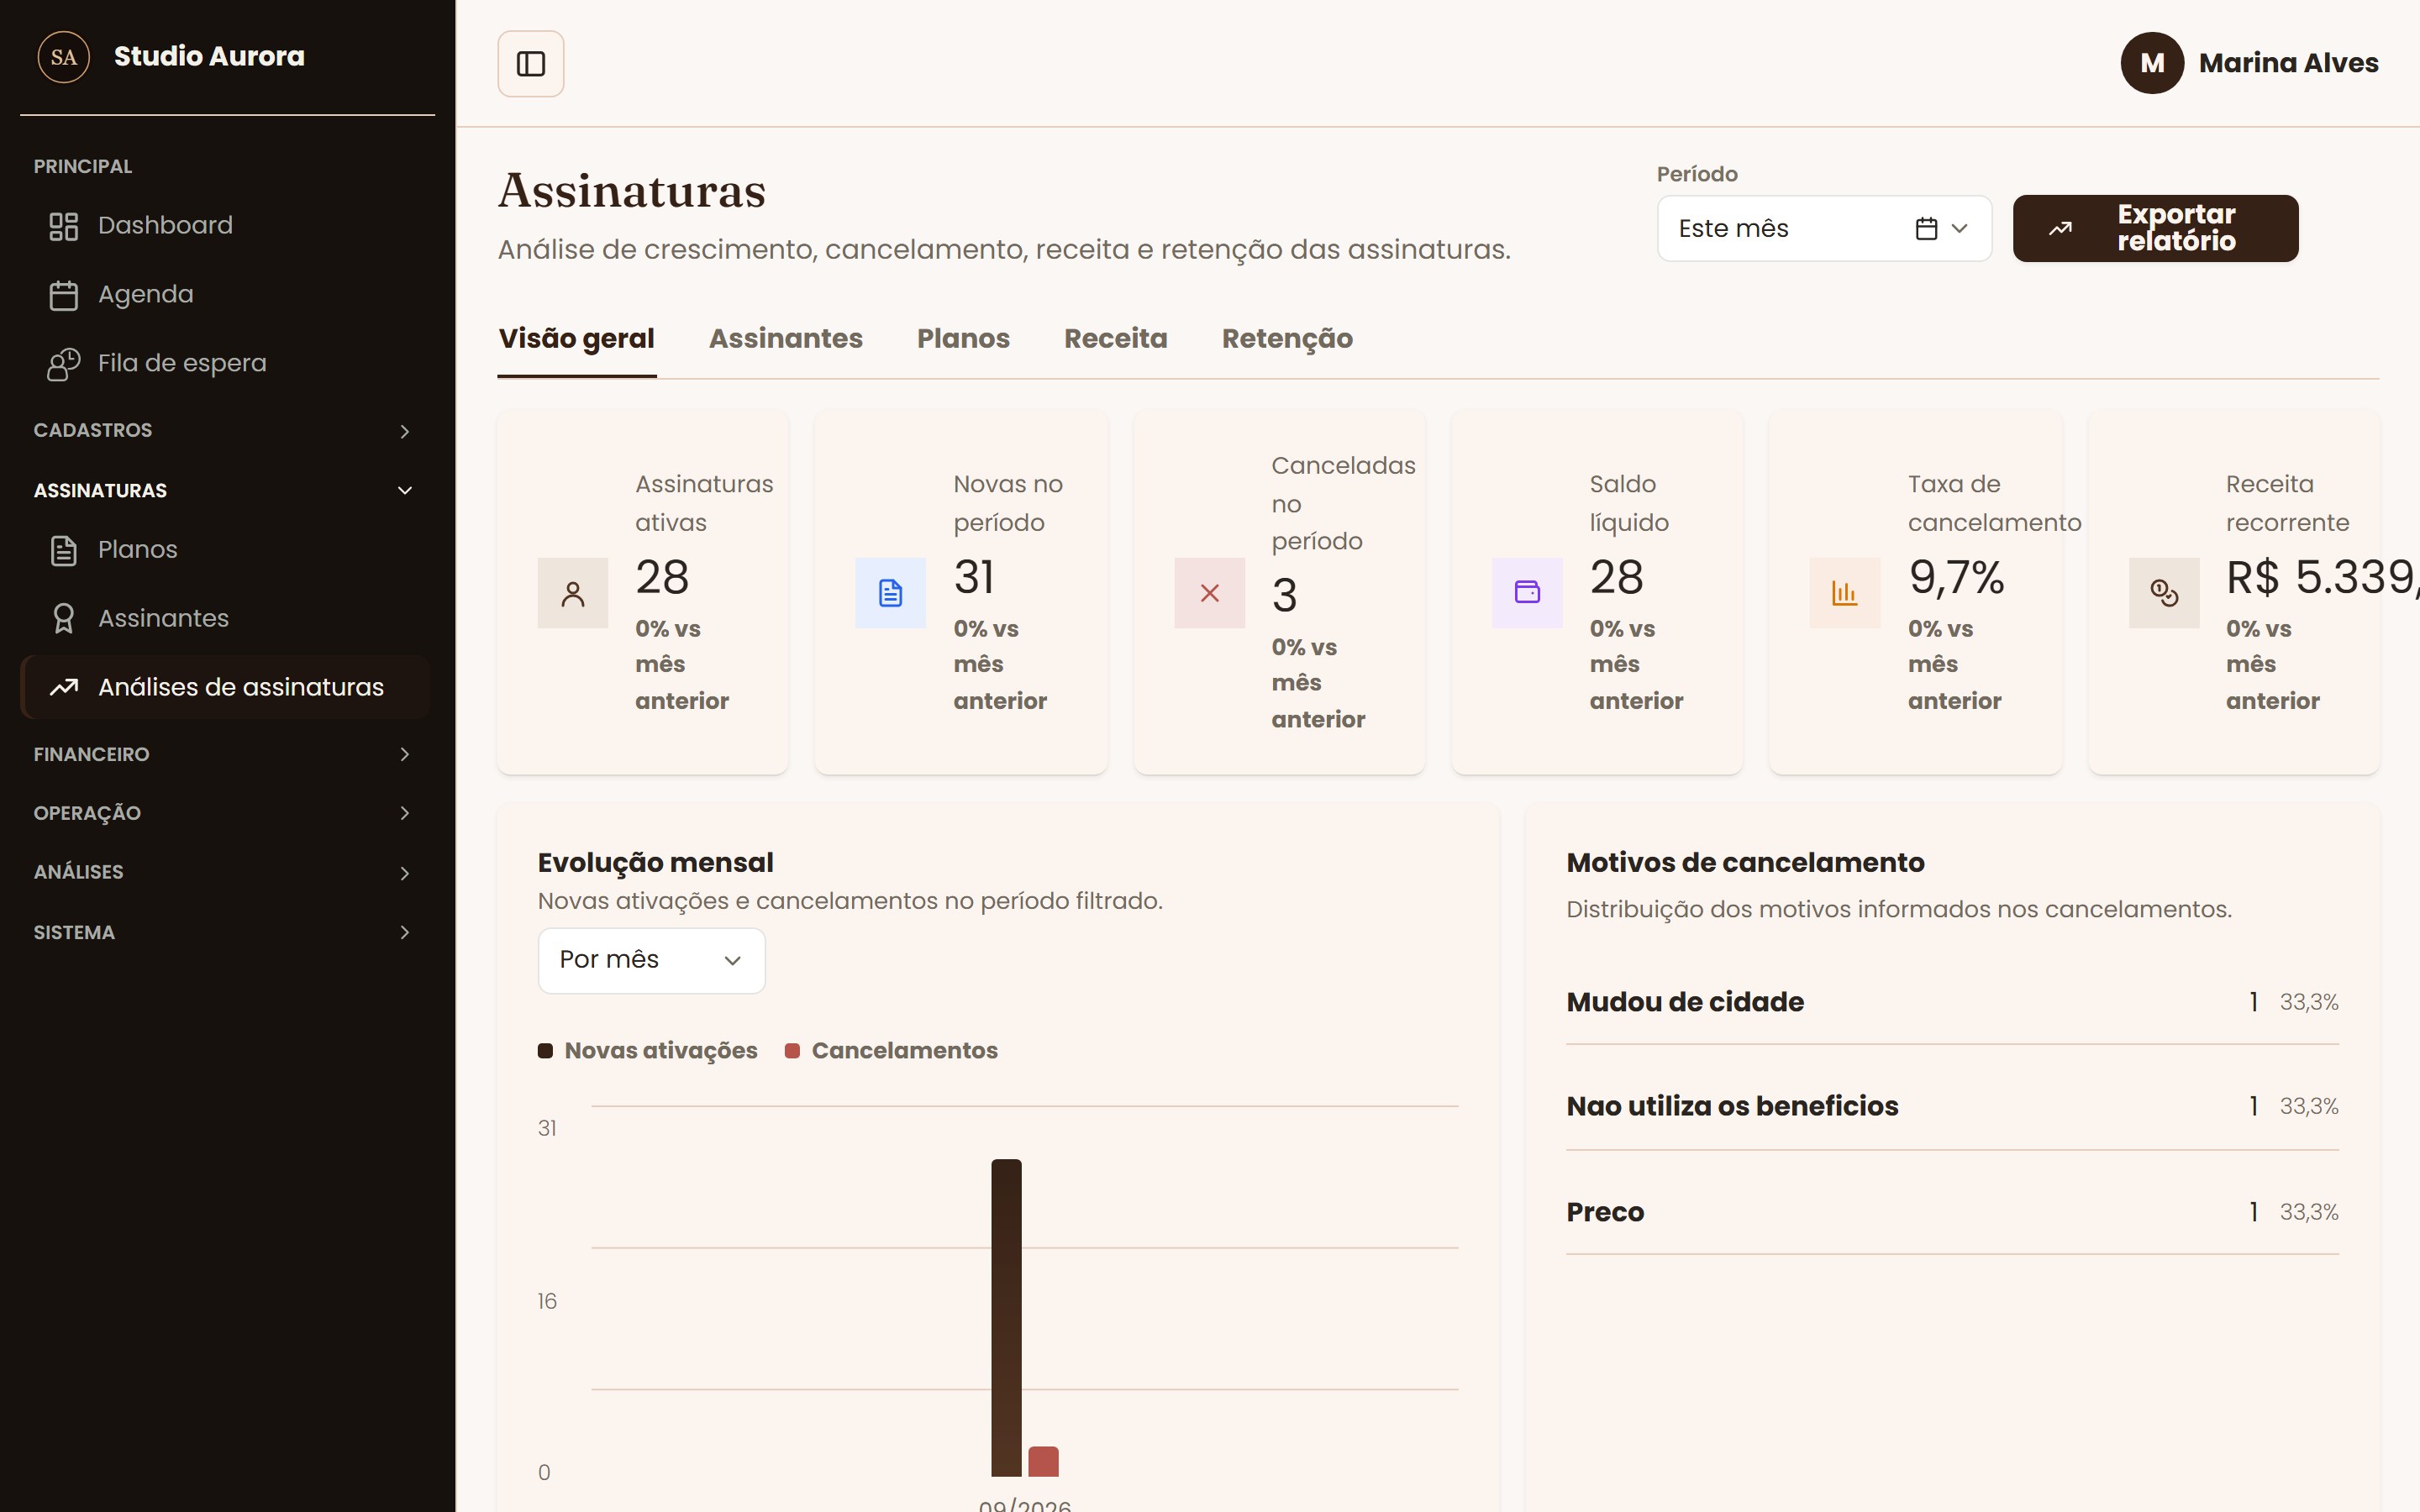Viewport: 2420px width, 1512px height.
Task: Click the Canceladas red X icon
Action: (x=1209, y=593)
